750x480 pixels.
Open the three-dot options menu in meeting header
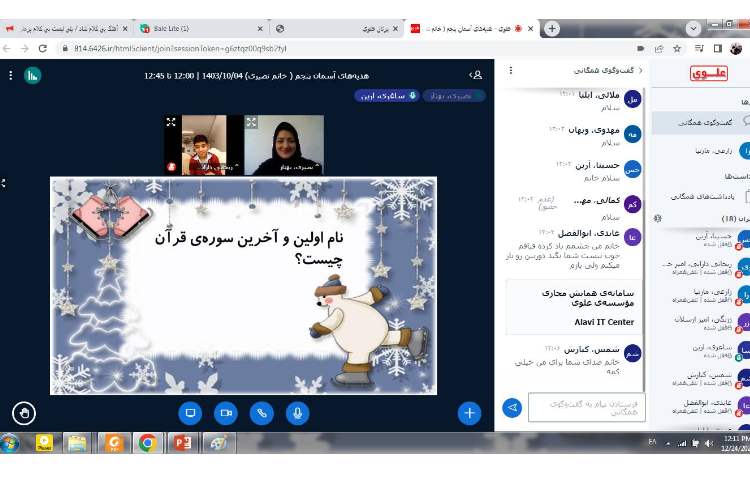[x=11, y=76]
